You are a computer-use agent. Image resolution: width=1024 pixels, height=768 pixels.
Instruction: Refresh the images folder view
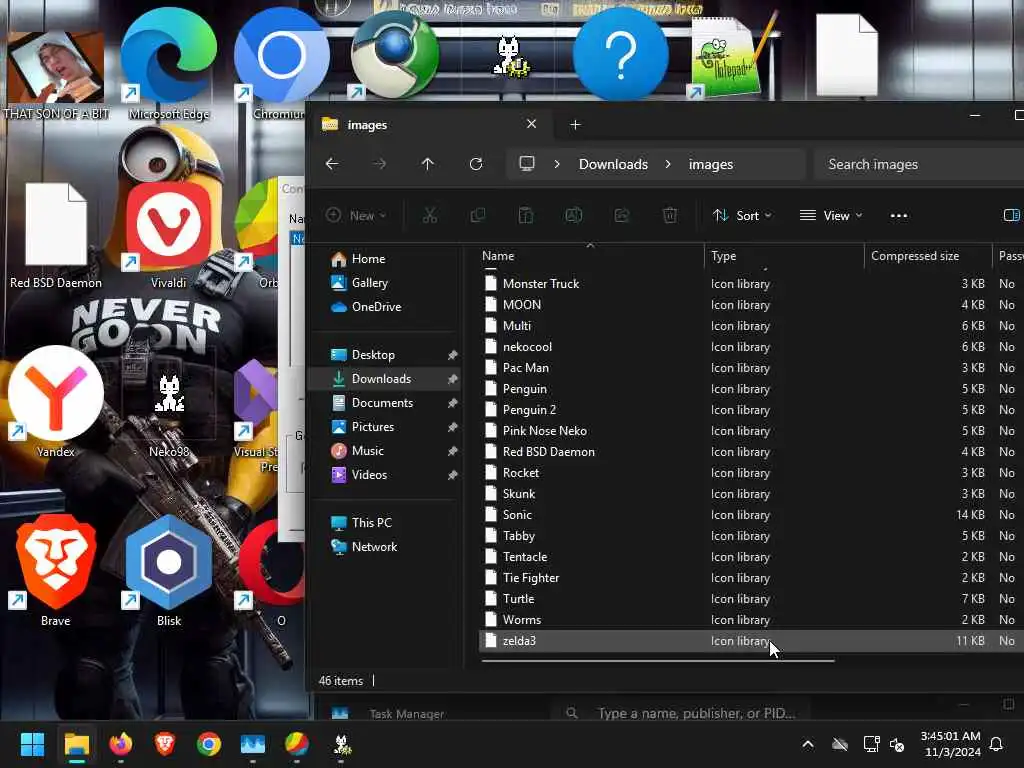pos(476,164)
